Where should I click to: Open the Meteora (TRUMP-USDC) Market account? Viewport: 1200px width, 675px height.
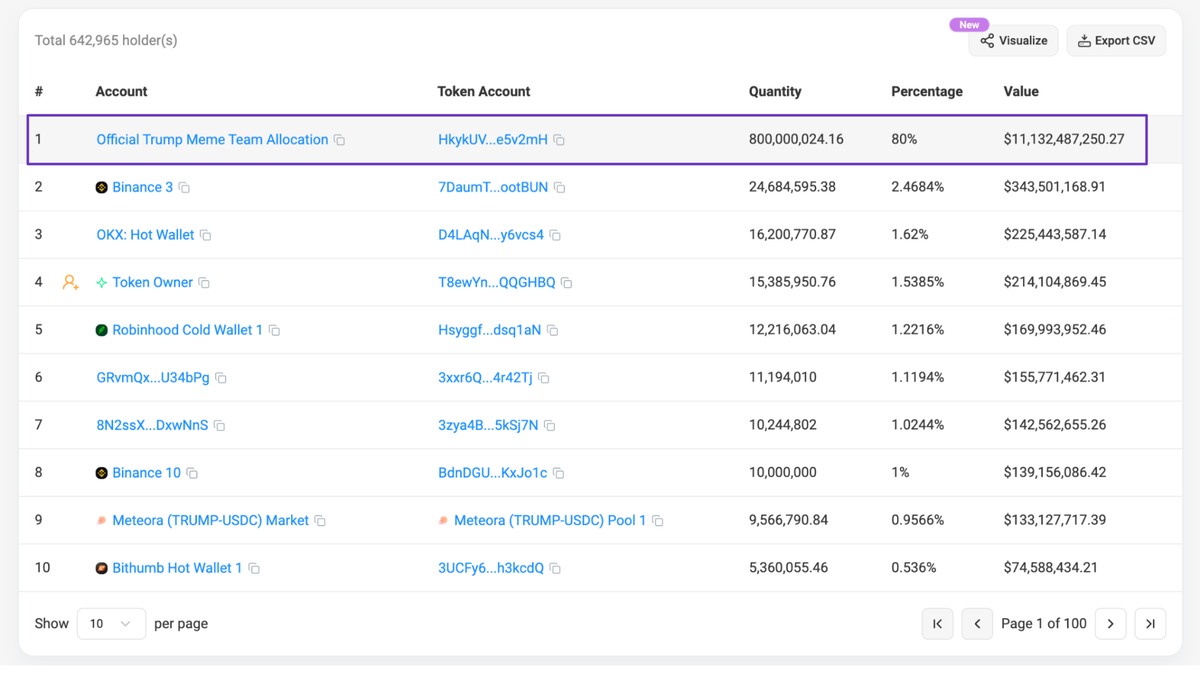coord(211,521)
